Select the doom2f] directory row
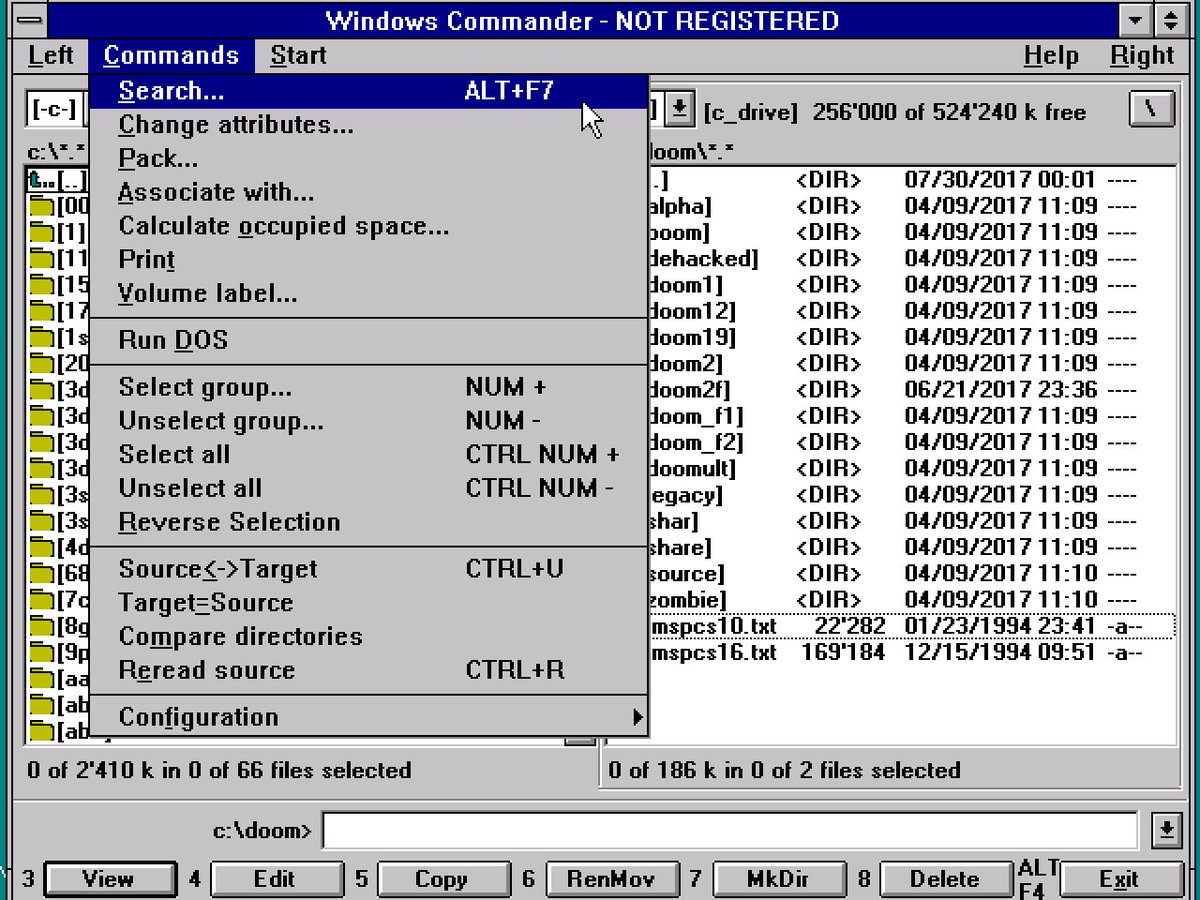The image size is (1200, 900). (x=912, y=390)
